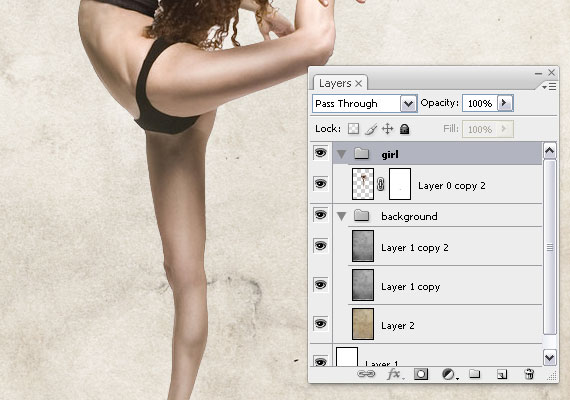This screenshot has height=400, width=570.
Task: Click the Fill 100% field
Action: pyautogui.click(x=480, y=129)
